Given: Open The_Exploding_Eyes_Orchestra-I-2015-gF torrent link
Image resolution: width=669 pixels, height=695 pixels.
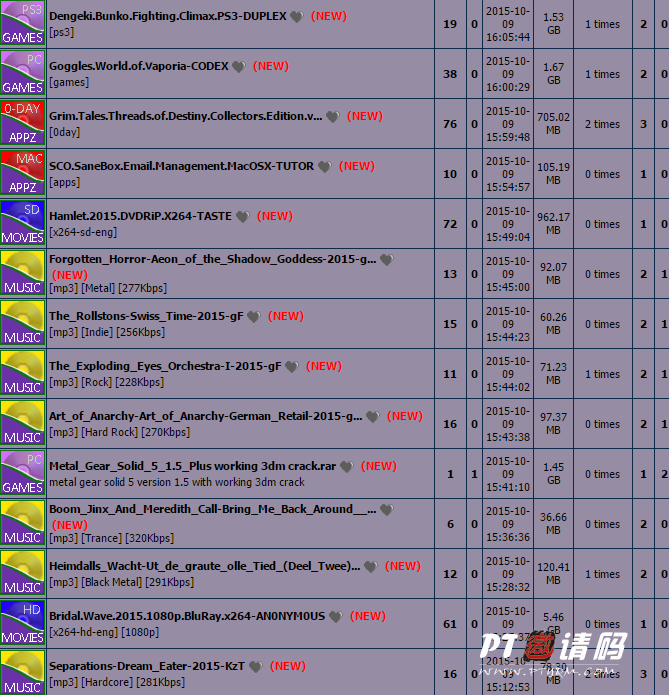Looking at the screenshot, I should (x=165, y=367).
